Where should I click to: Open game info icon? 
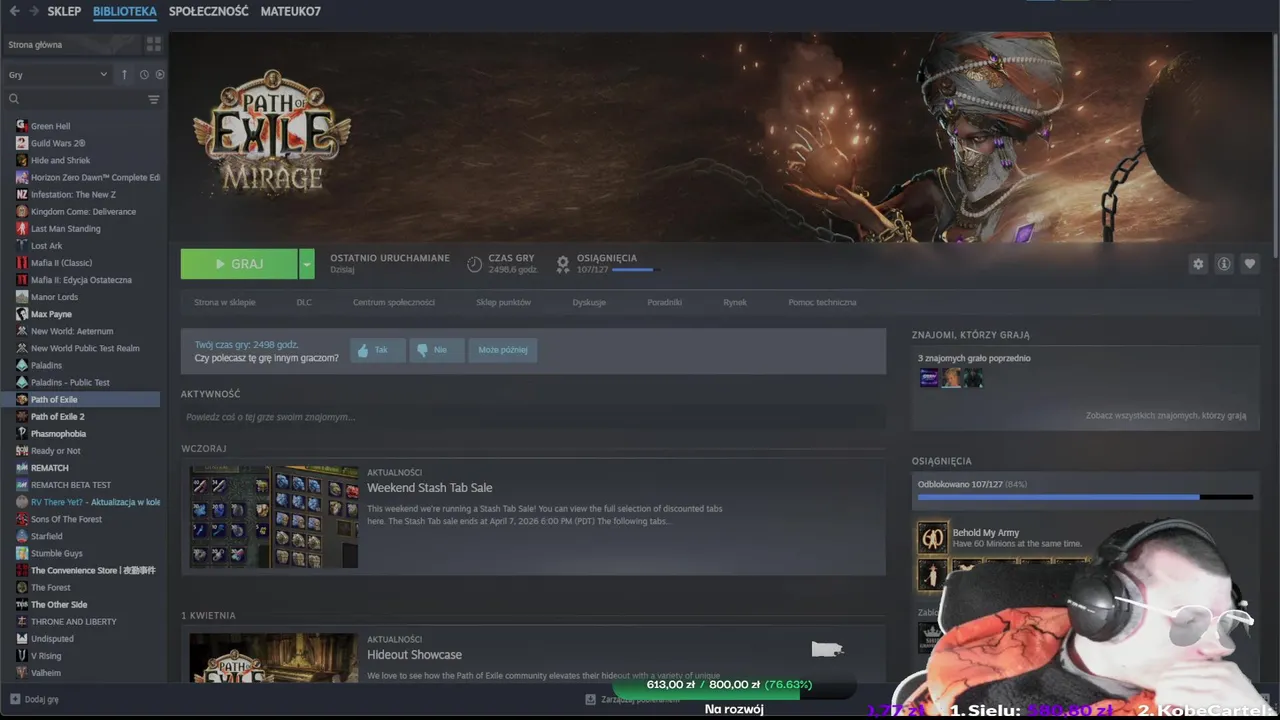[1224, 264]
